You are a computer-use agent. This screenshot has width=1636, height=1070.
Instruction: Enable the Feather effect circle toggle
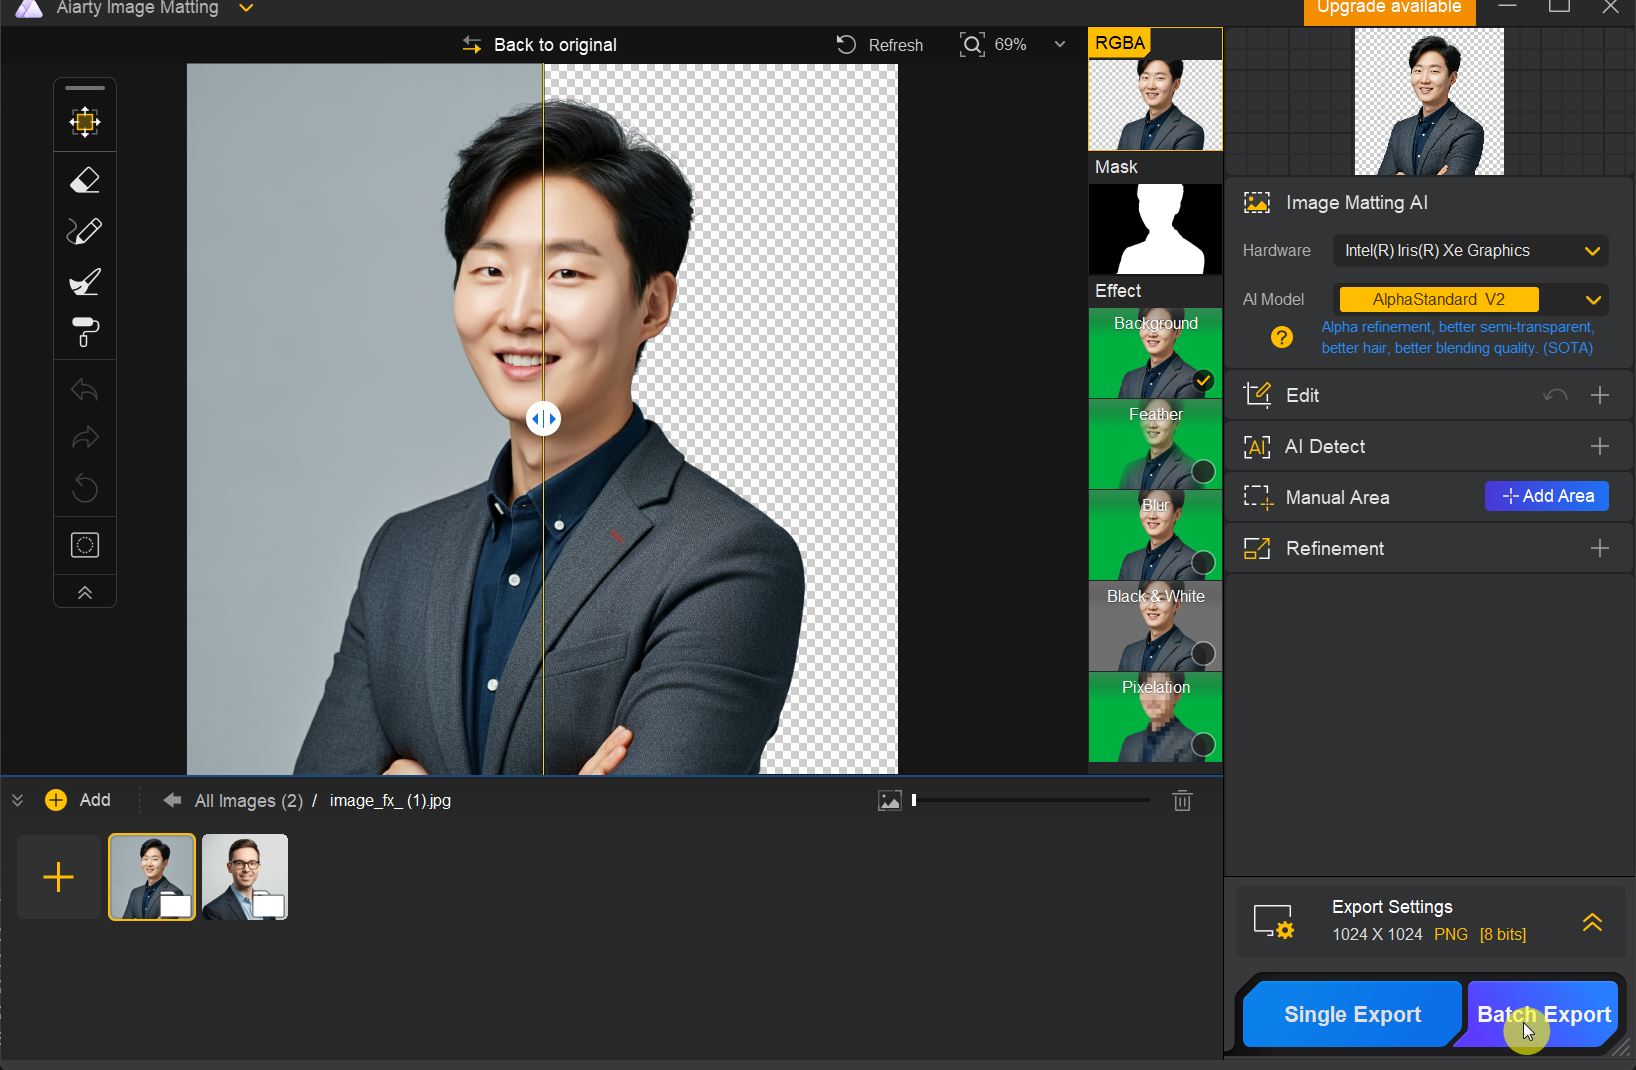1204,472
